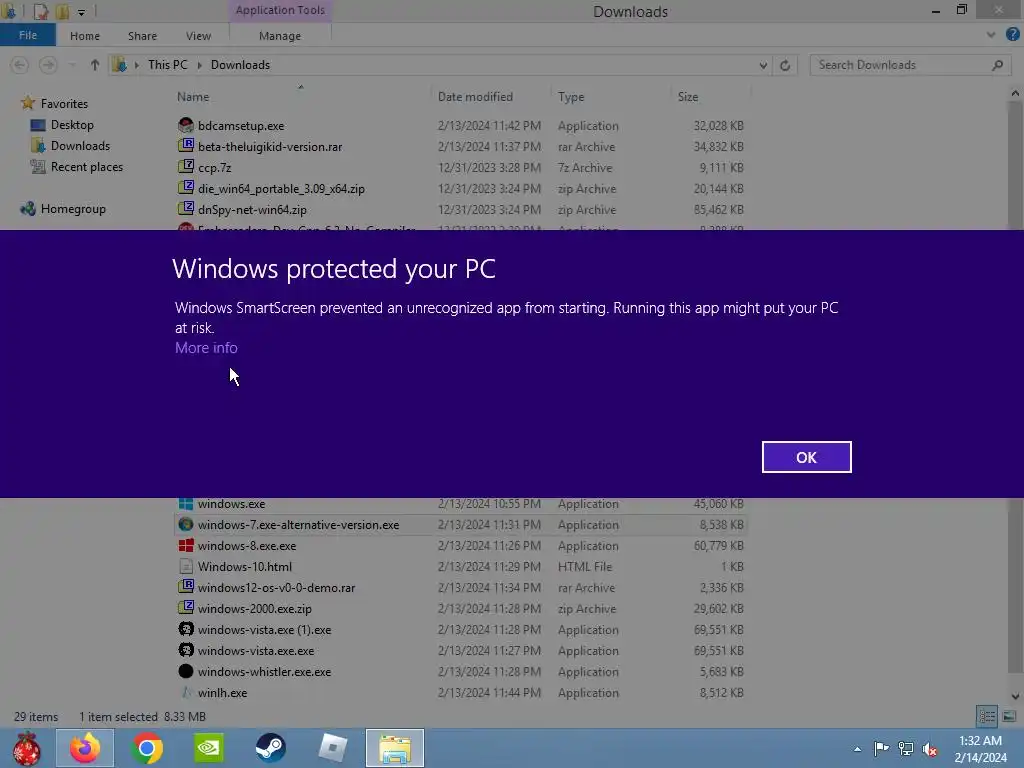The image size is (1024, 768).
Task: Open NVIDIA app from the taskbar
Action: [x=209, y=748]
